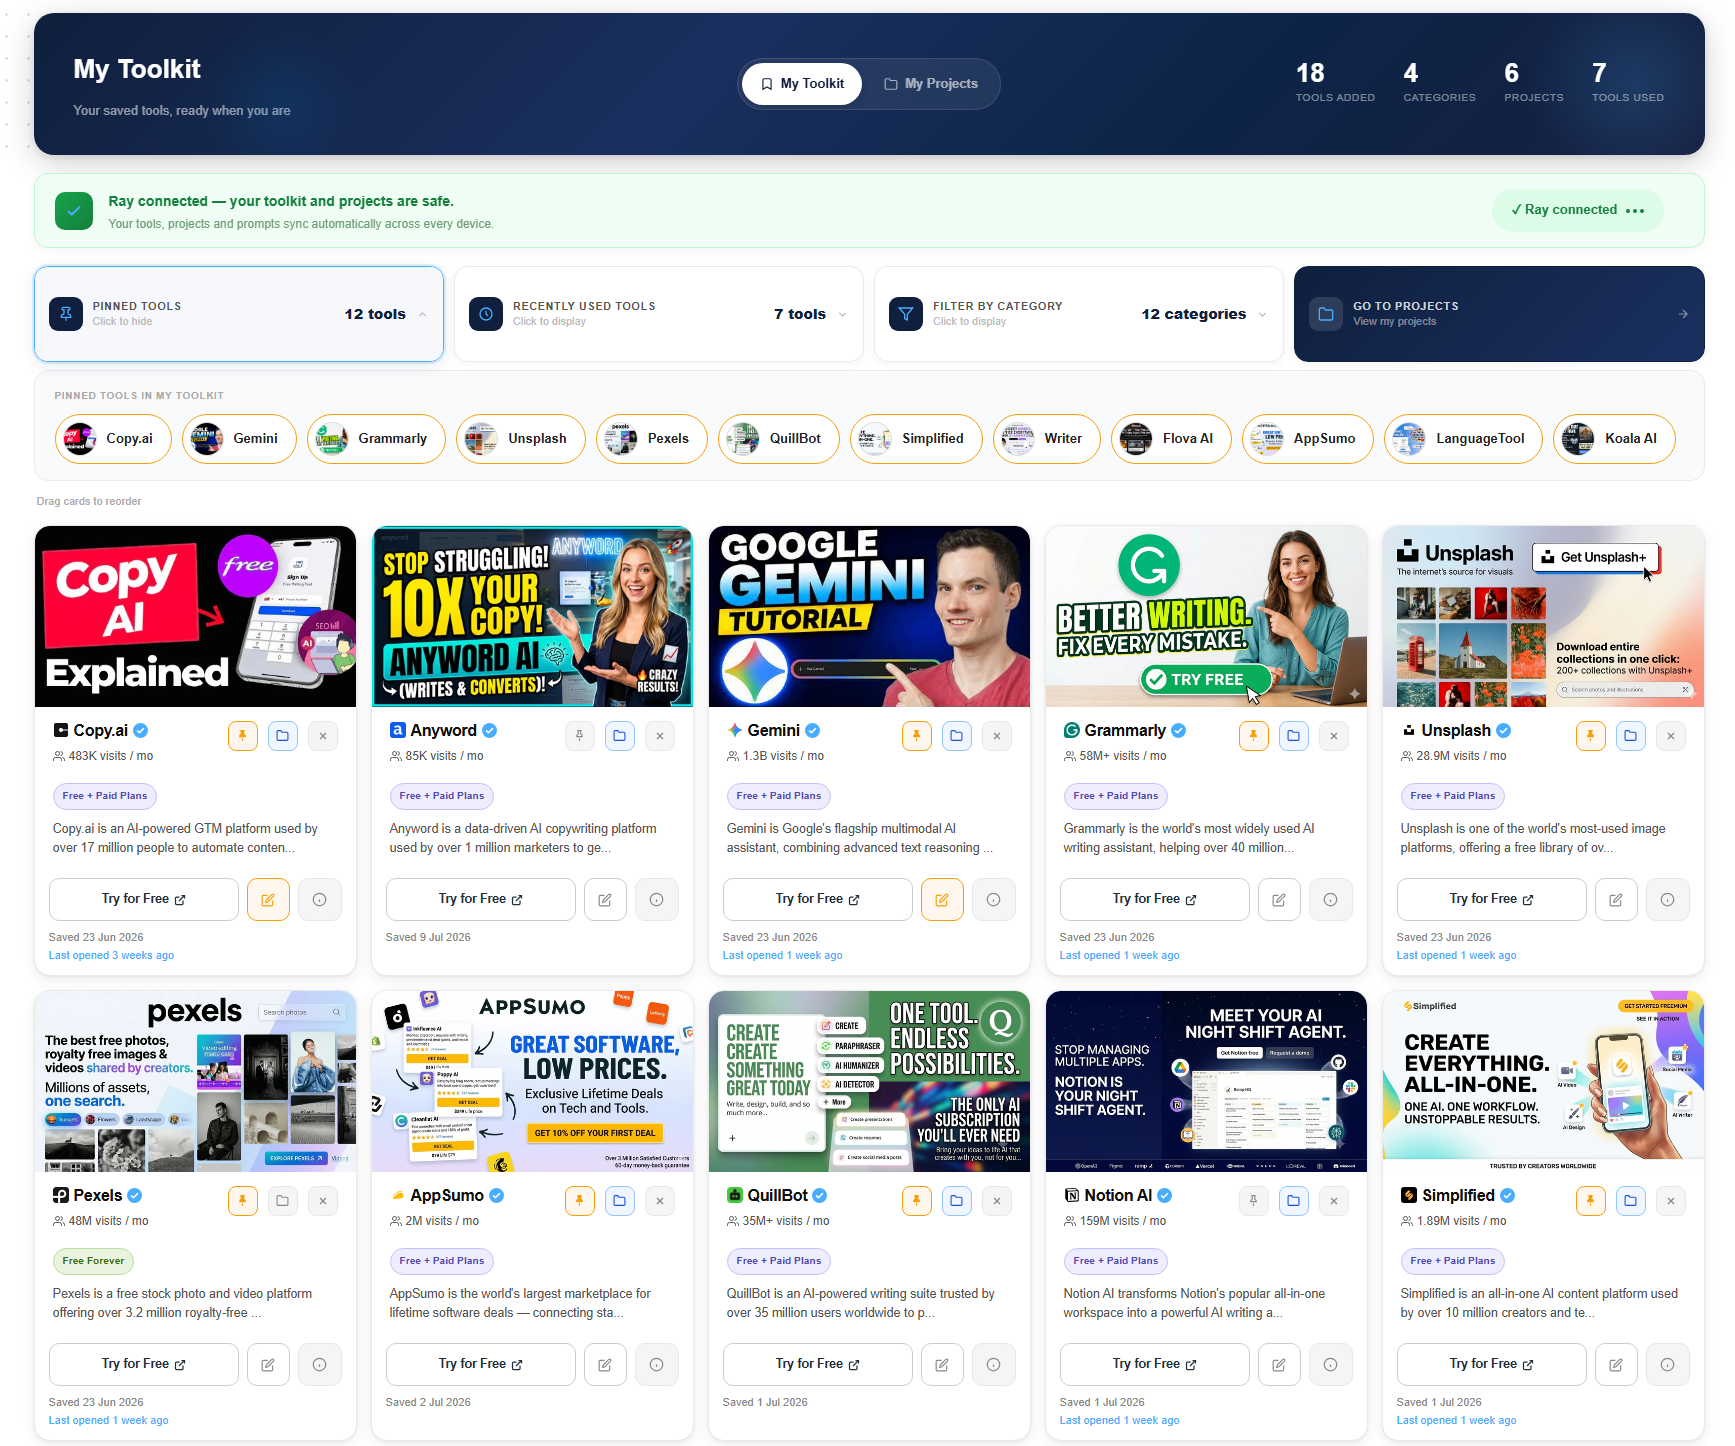
Task: Click the Anyword tool name
Action: pyautogui.click(x=443, y=731)
